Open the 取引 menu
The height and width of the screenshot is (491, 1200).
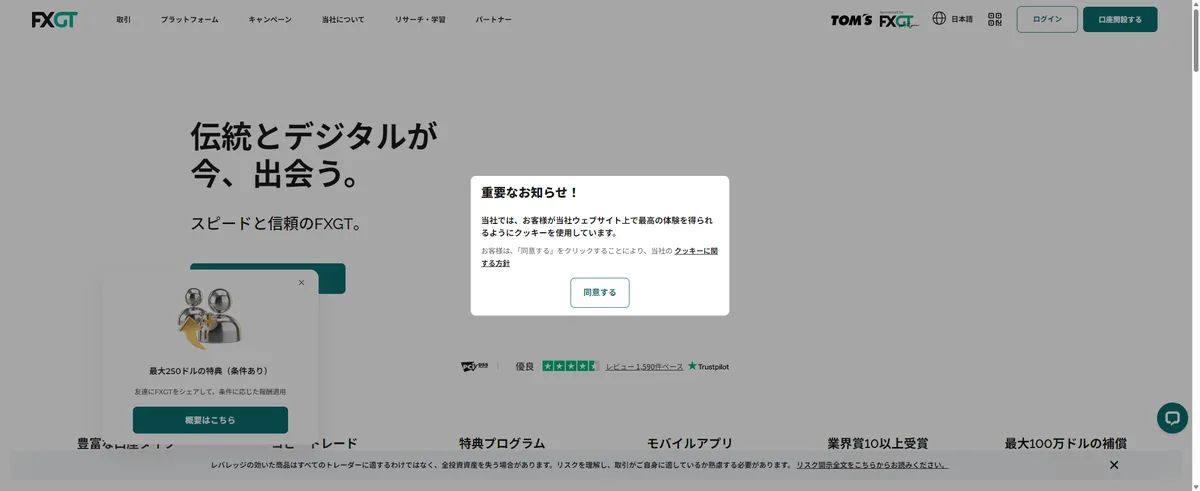point(123,20)
